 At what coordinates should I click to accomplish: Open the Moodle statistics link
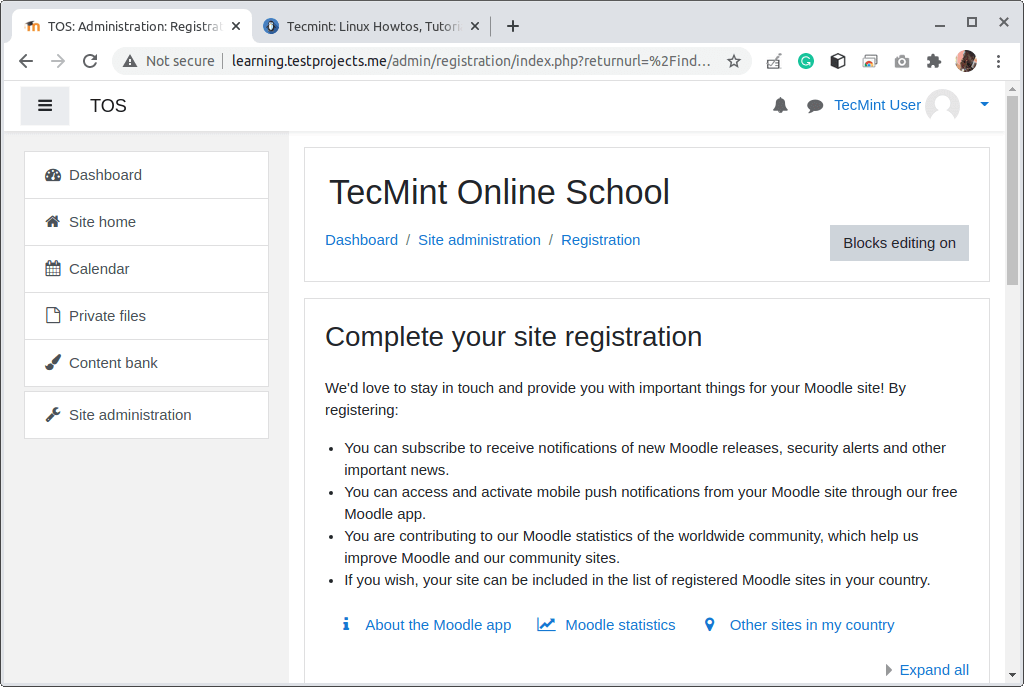(620, 625)
